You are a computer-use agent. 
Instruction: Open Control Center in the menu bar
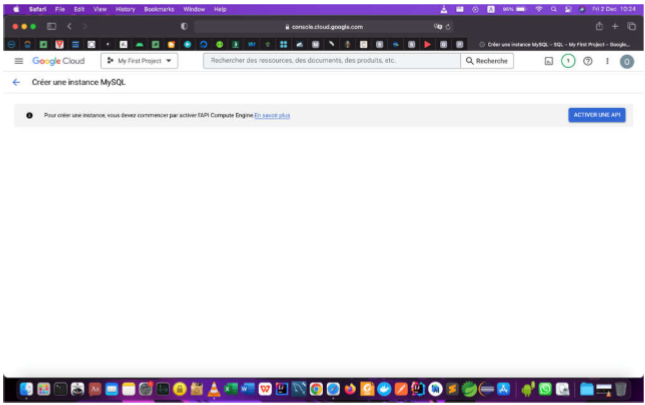click(568, 9)
